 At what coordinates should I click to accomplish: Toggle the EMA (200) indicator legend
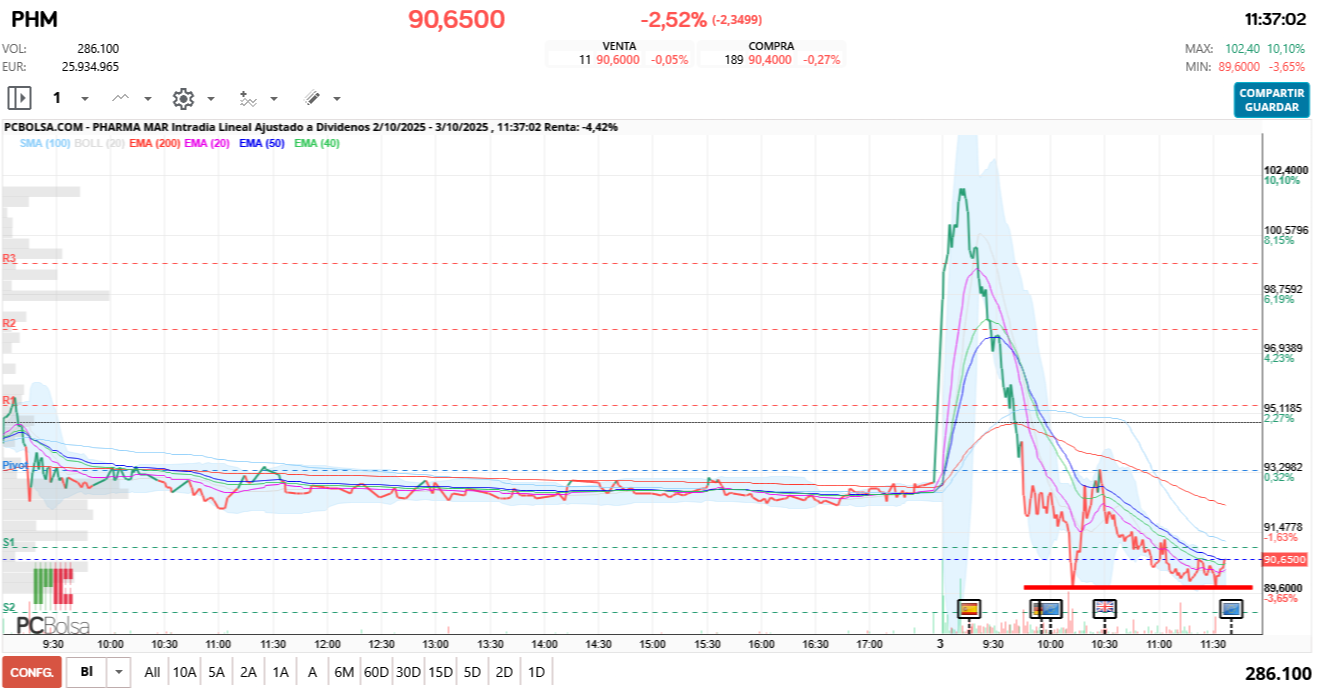(154, 144)
